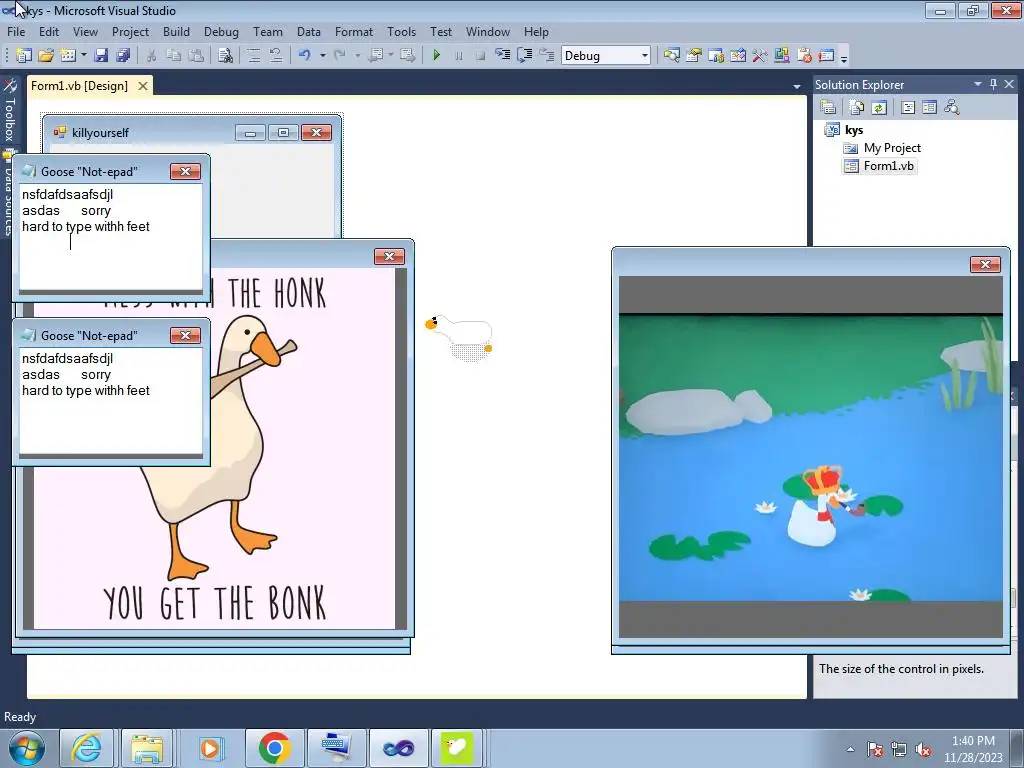Open the toolbar options overflow arrow
This screenshot has width=1024, height=768.
click(844, 58)
